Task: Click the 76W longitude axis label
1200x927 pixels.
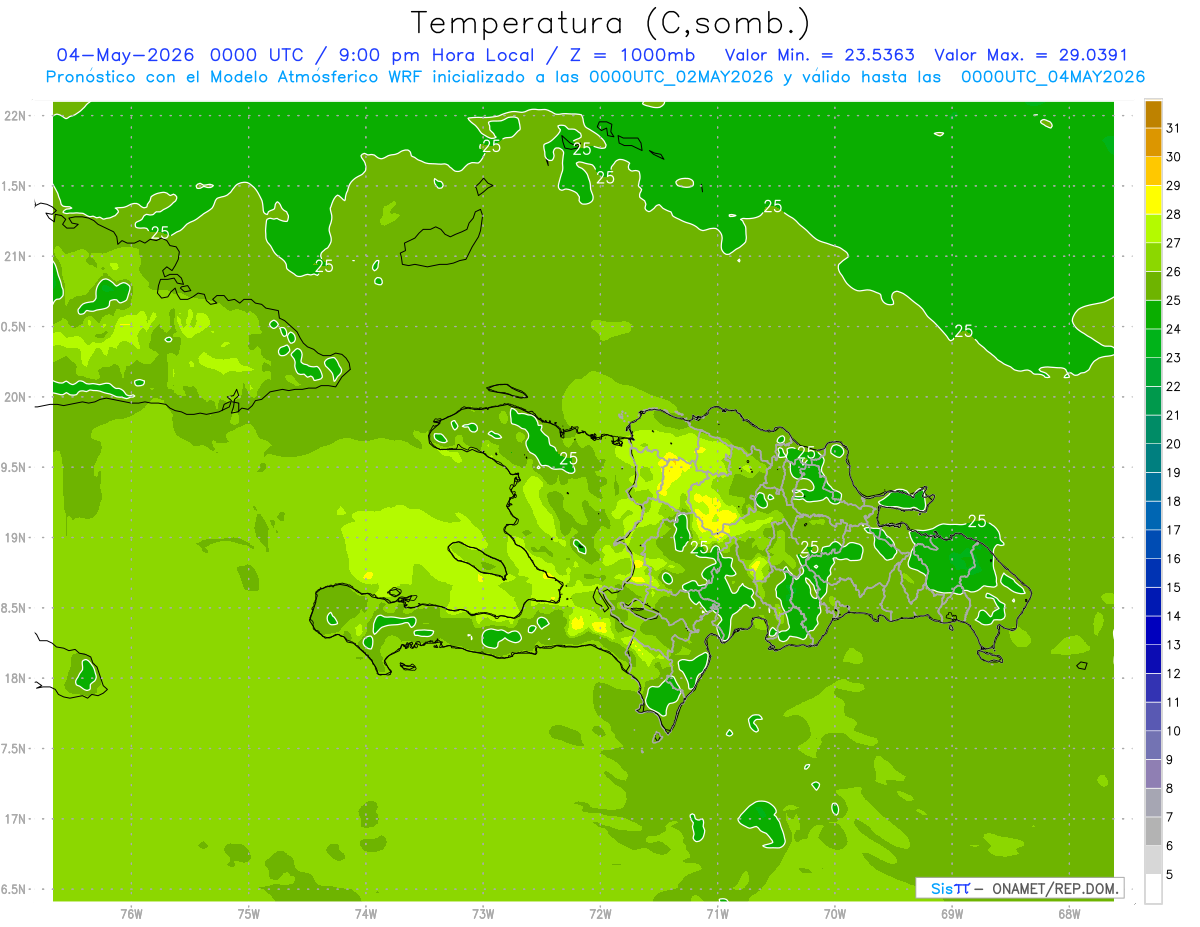Action: coord(131,914)
